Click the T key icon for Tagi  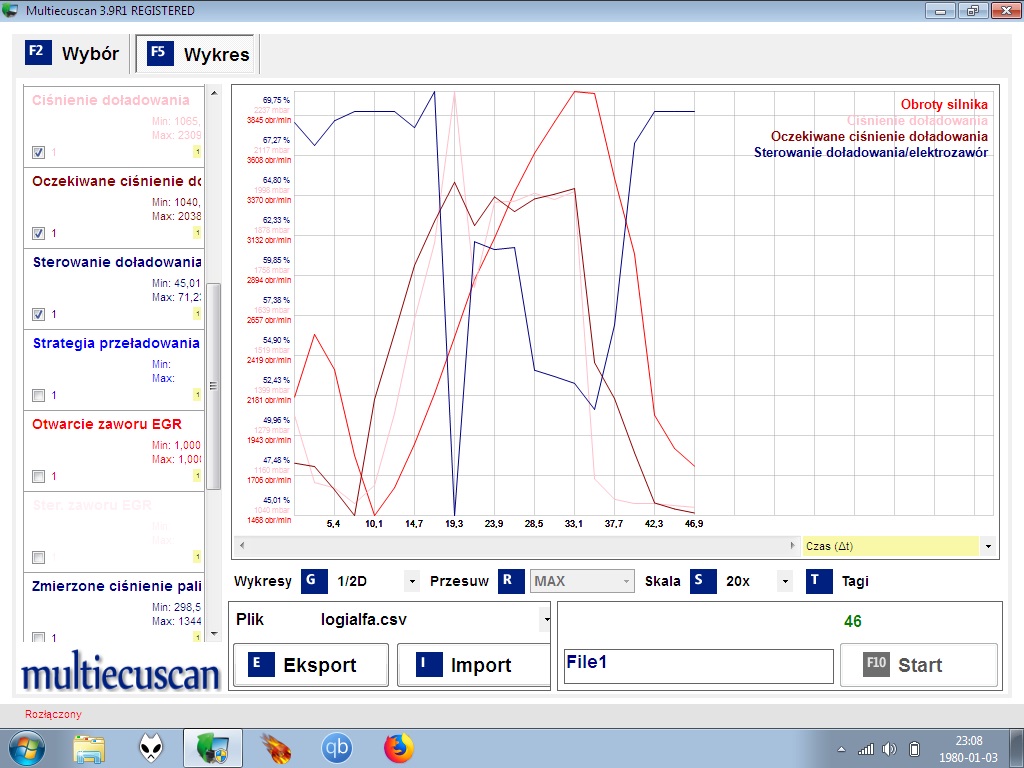(x=819, y=581)
